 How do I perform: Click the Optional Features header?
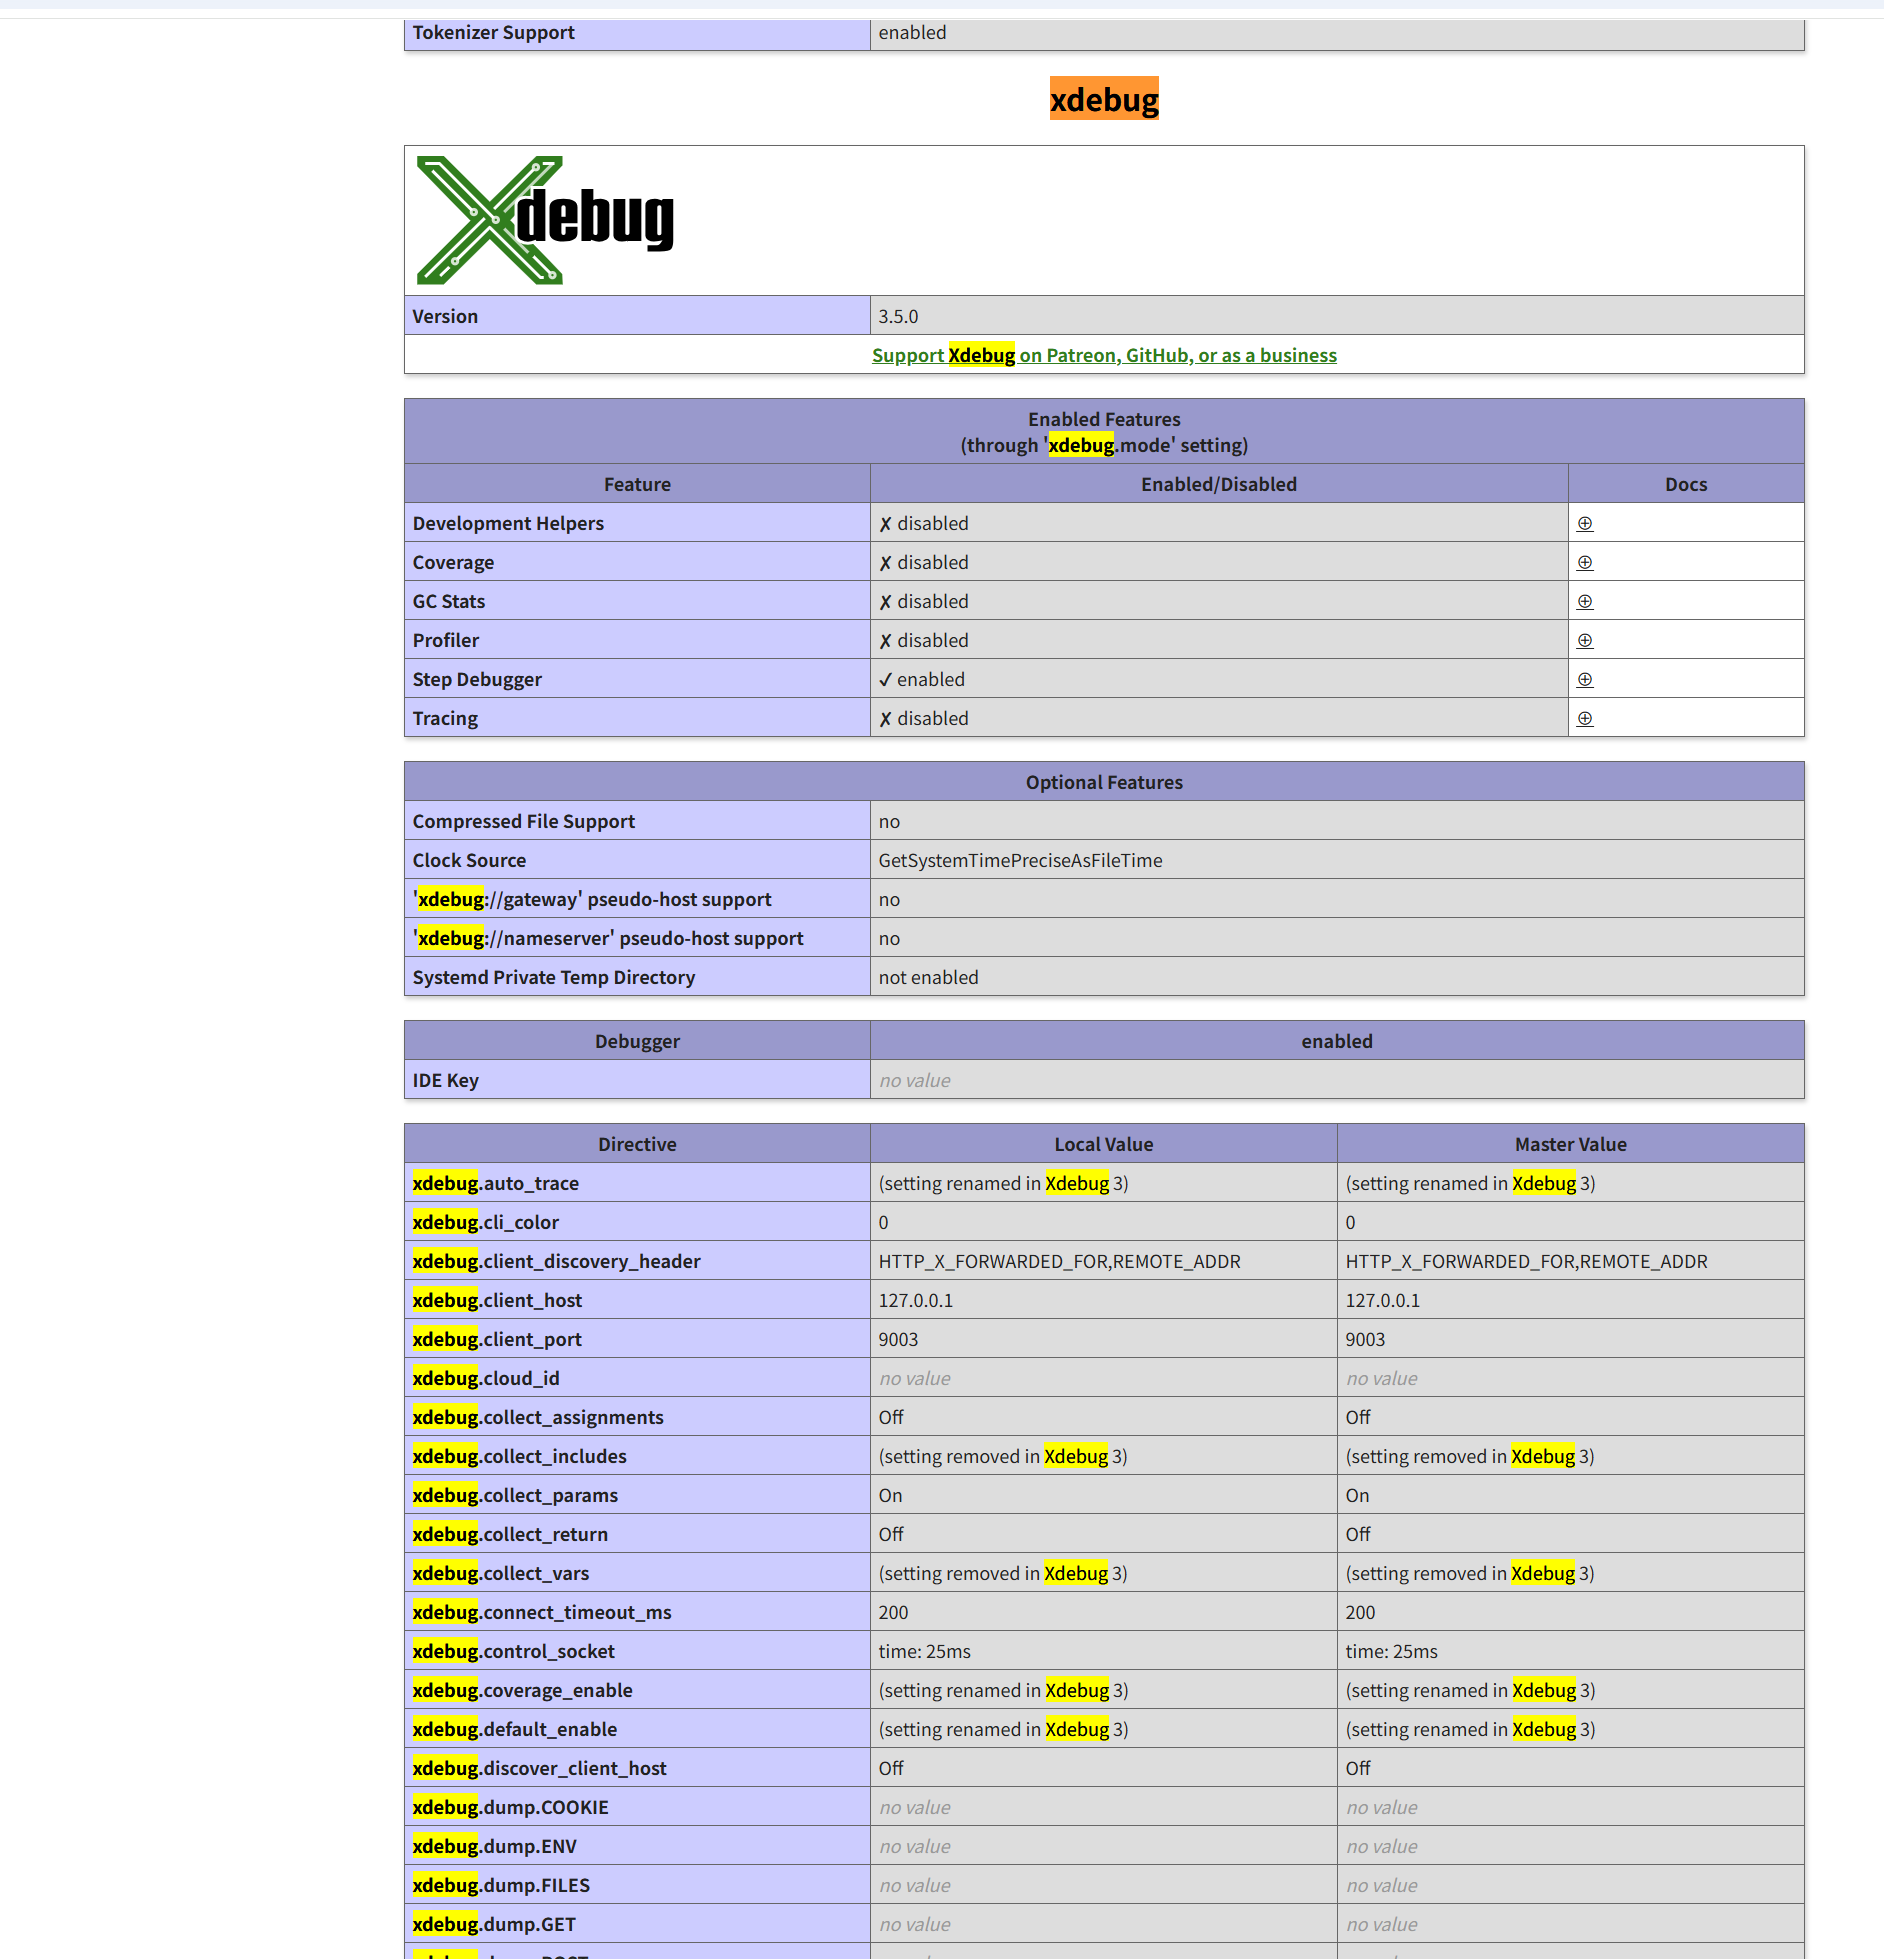(x=1104, y=782)
